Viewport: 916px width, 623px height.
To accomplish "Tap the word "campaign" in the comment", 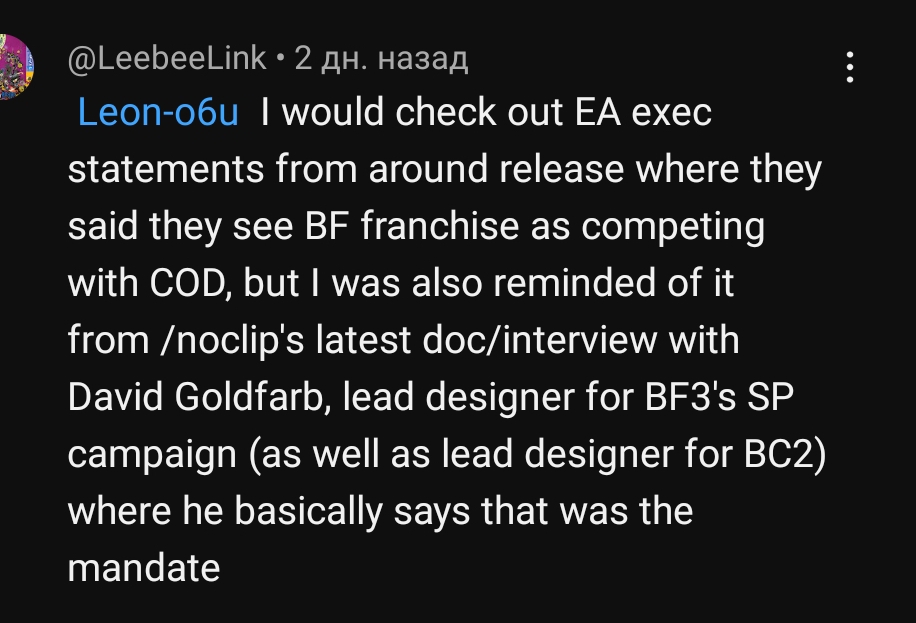I will coord(148,455).
